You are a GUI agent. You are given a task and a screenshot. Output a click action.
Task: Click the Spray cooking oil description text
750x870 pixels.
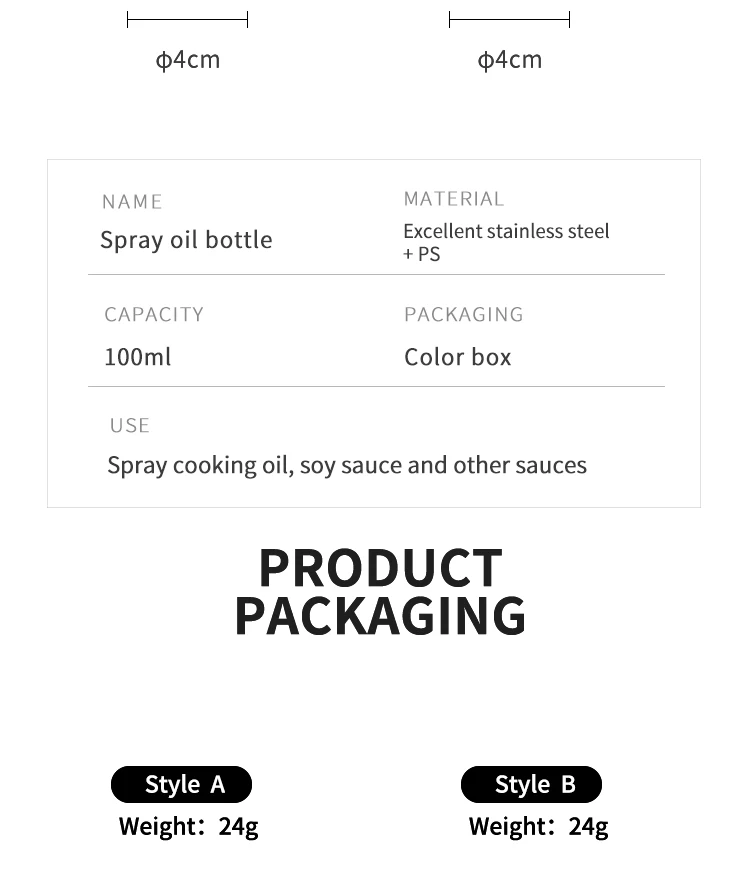click(x=347, y=466)
